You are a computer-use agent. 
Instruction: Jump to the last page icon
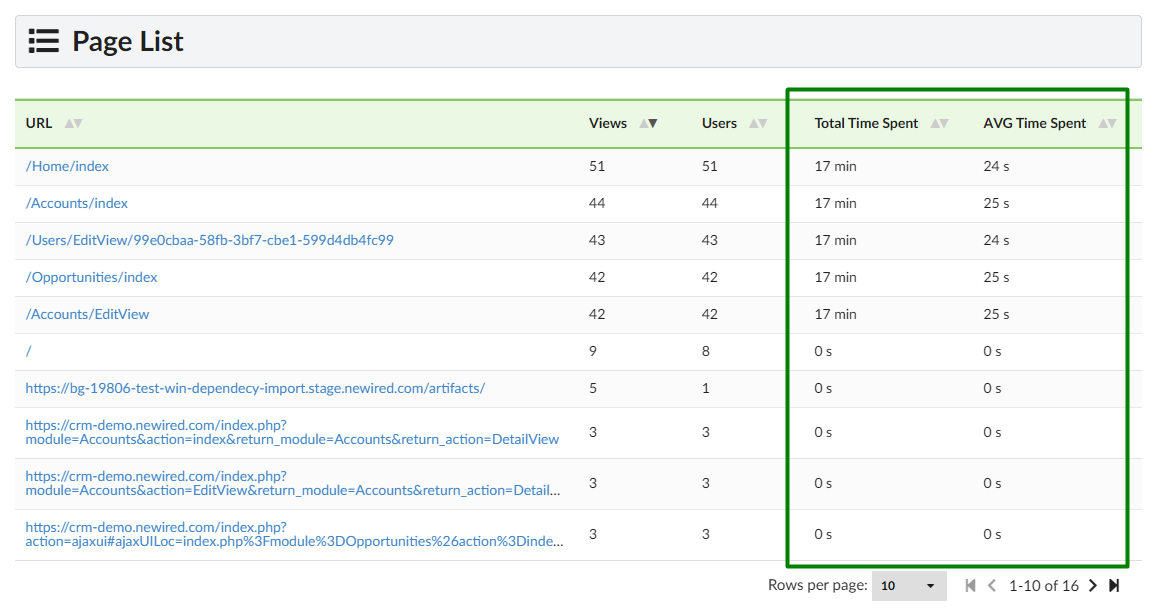[x=1114, y=586]
